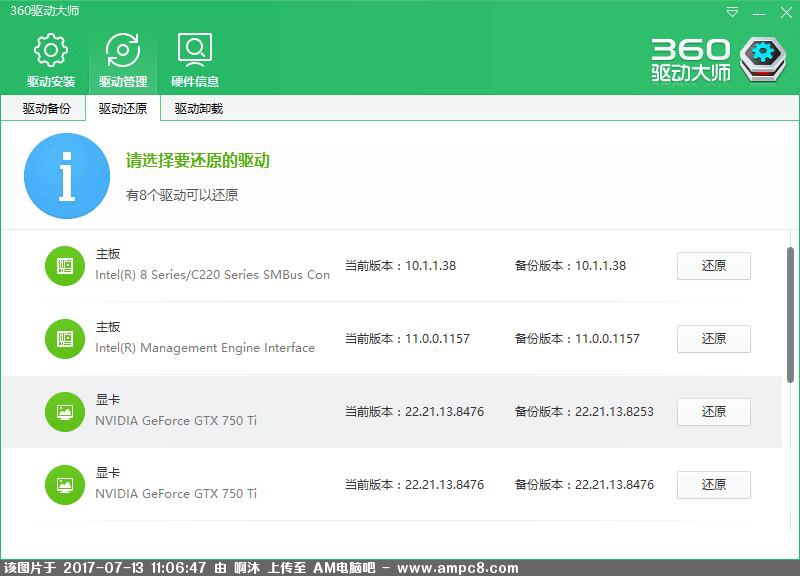Click 备份版本：10.1.1.38 text
The width and height of the screenshot is (800, 576).
[570, 266]
